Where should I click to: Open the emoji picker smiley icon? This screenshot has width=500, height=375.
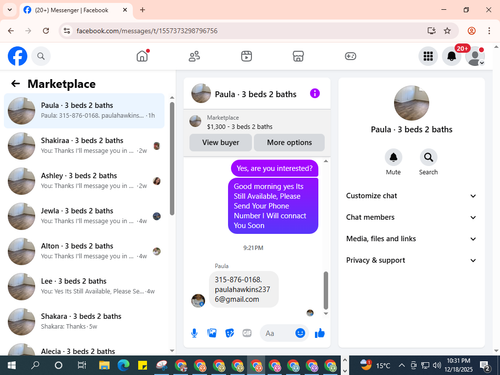[x=300, y=333]
